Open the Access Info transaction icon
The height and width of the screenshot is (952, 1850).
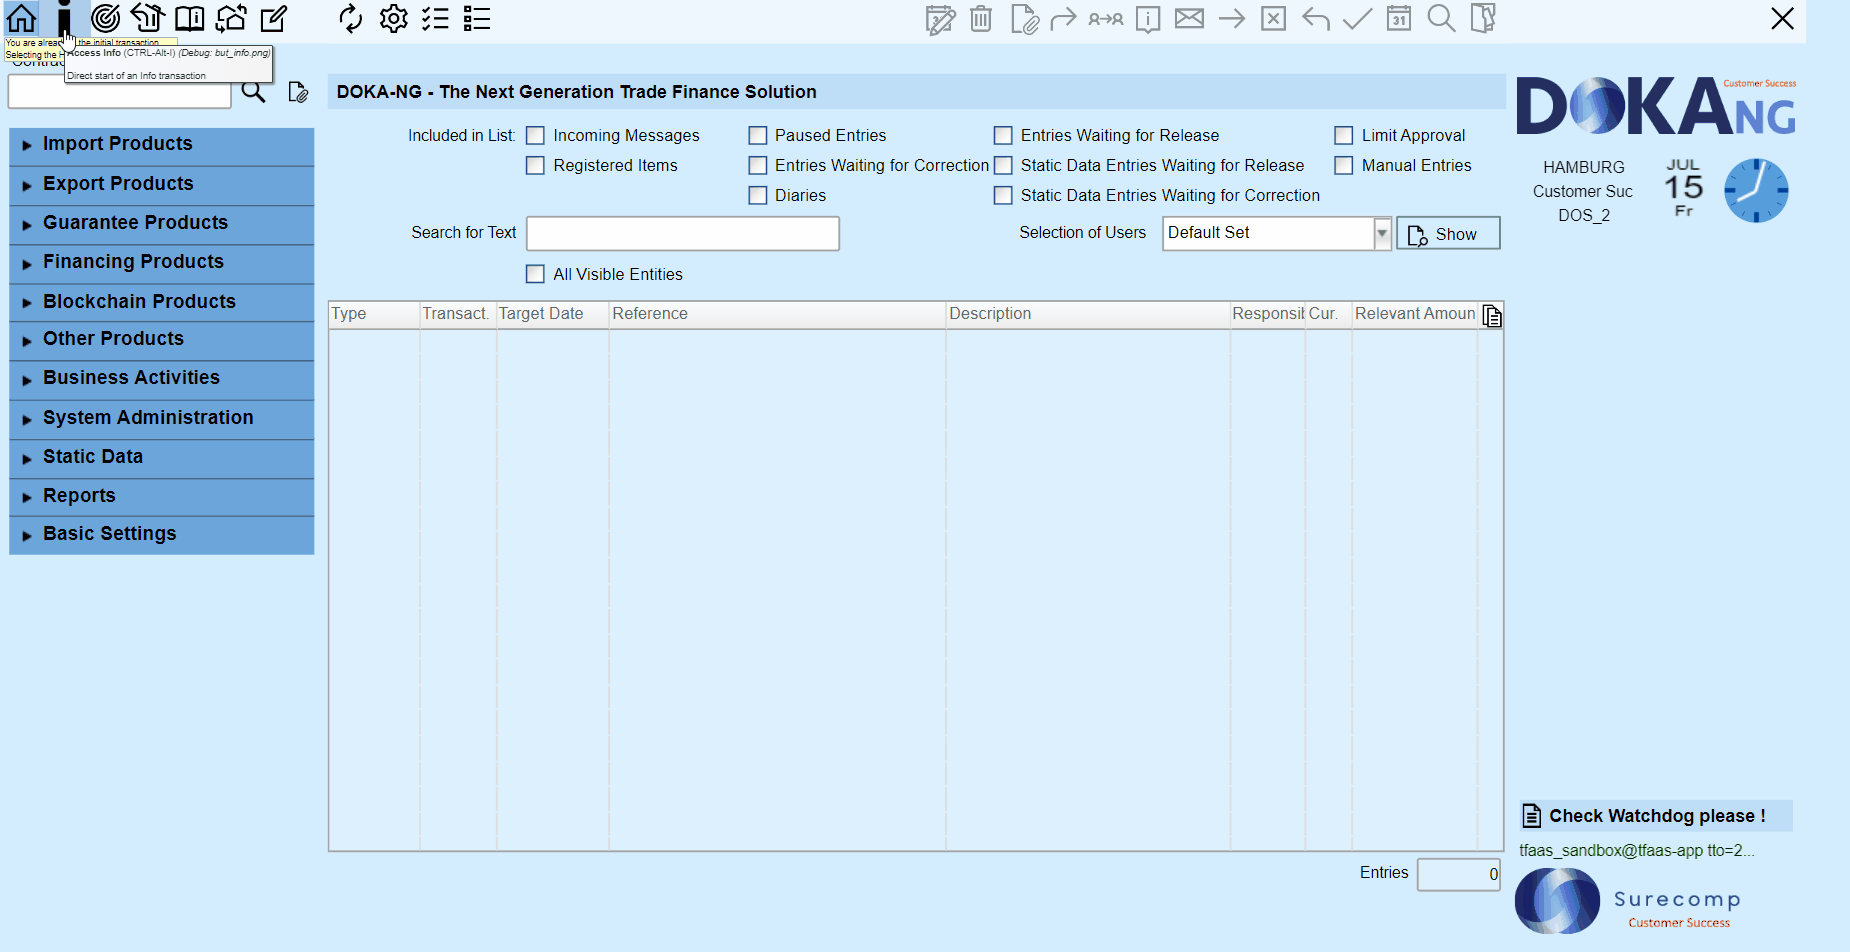64,18
